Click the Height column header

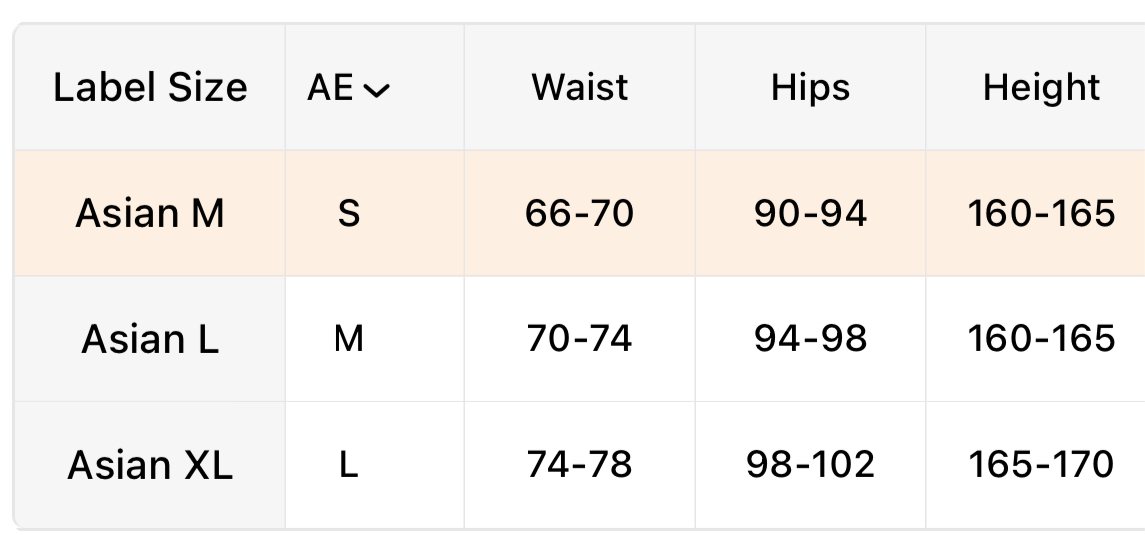click(x=1041, y=88)
